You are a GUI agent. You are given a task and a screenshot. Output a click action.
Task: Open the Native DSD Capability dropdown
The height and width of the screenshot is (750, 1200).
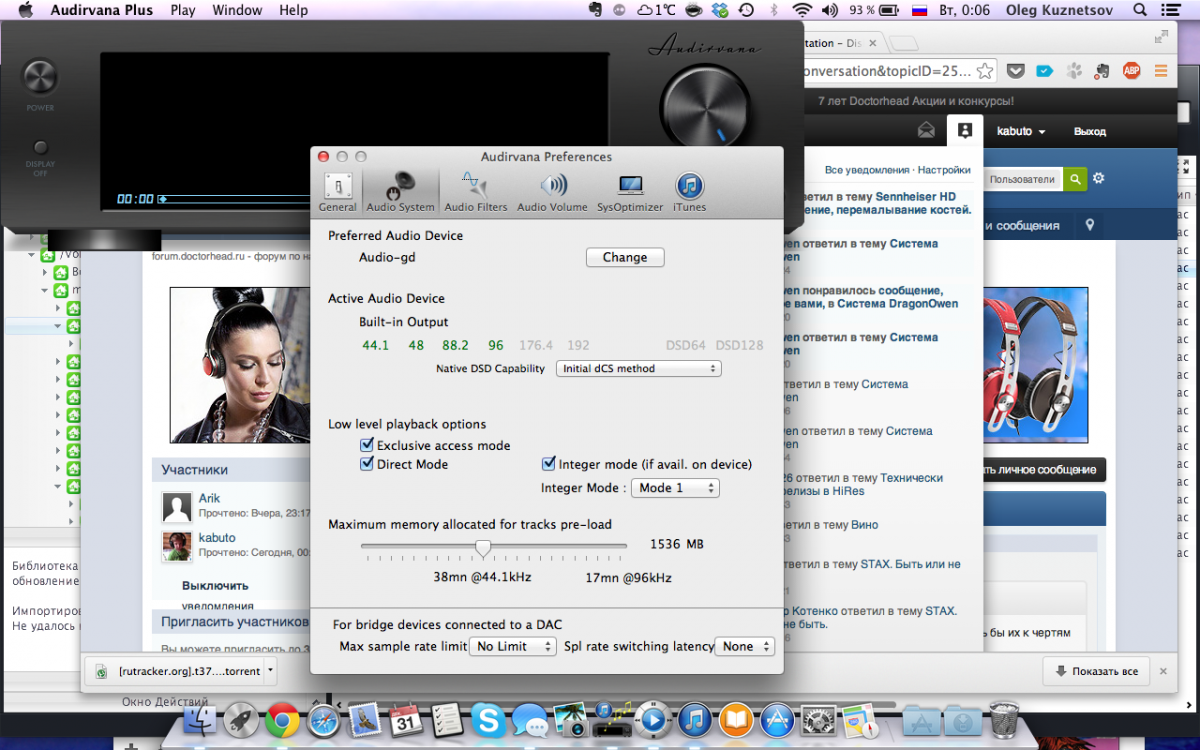[x=638, y=369]
